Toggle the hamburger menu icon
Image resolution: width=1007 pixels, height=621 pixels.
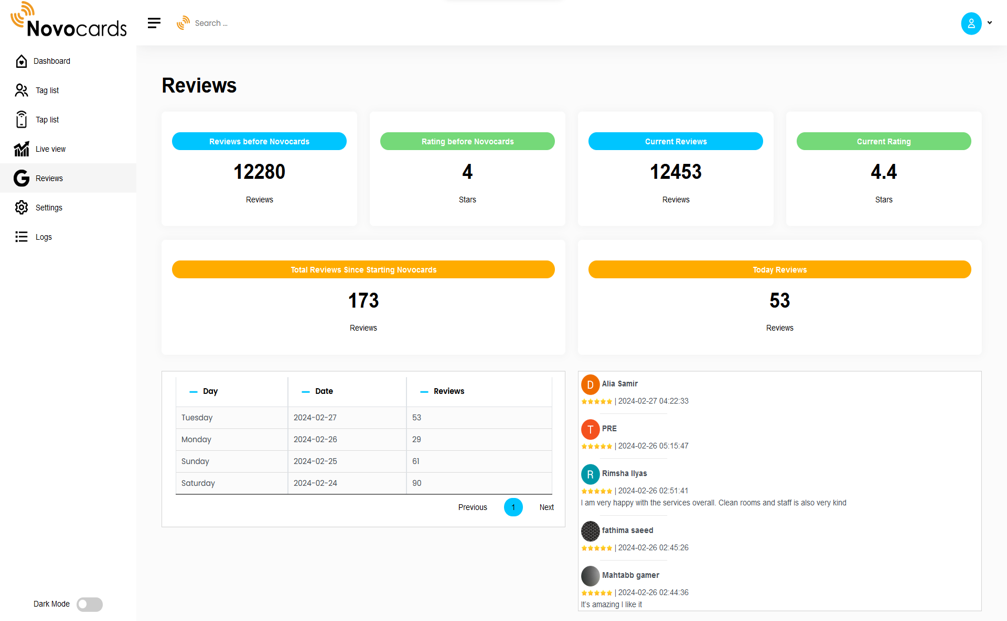154,23
